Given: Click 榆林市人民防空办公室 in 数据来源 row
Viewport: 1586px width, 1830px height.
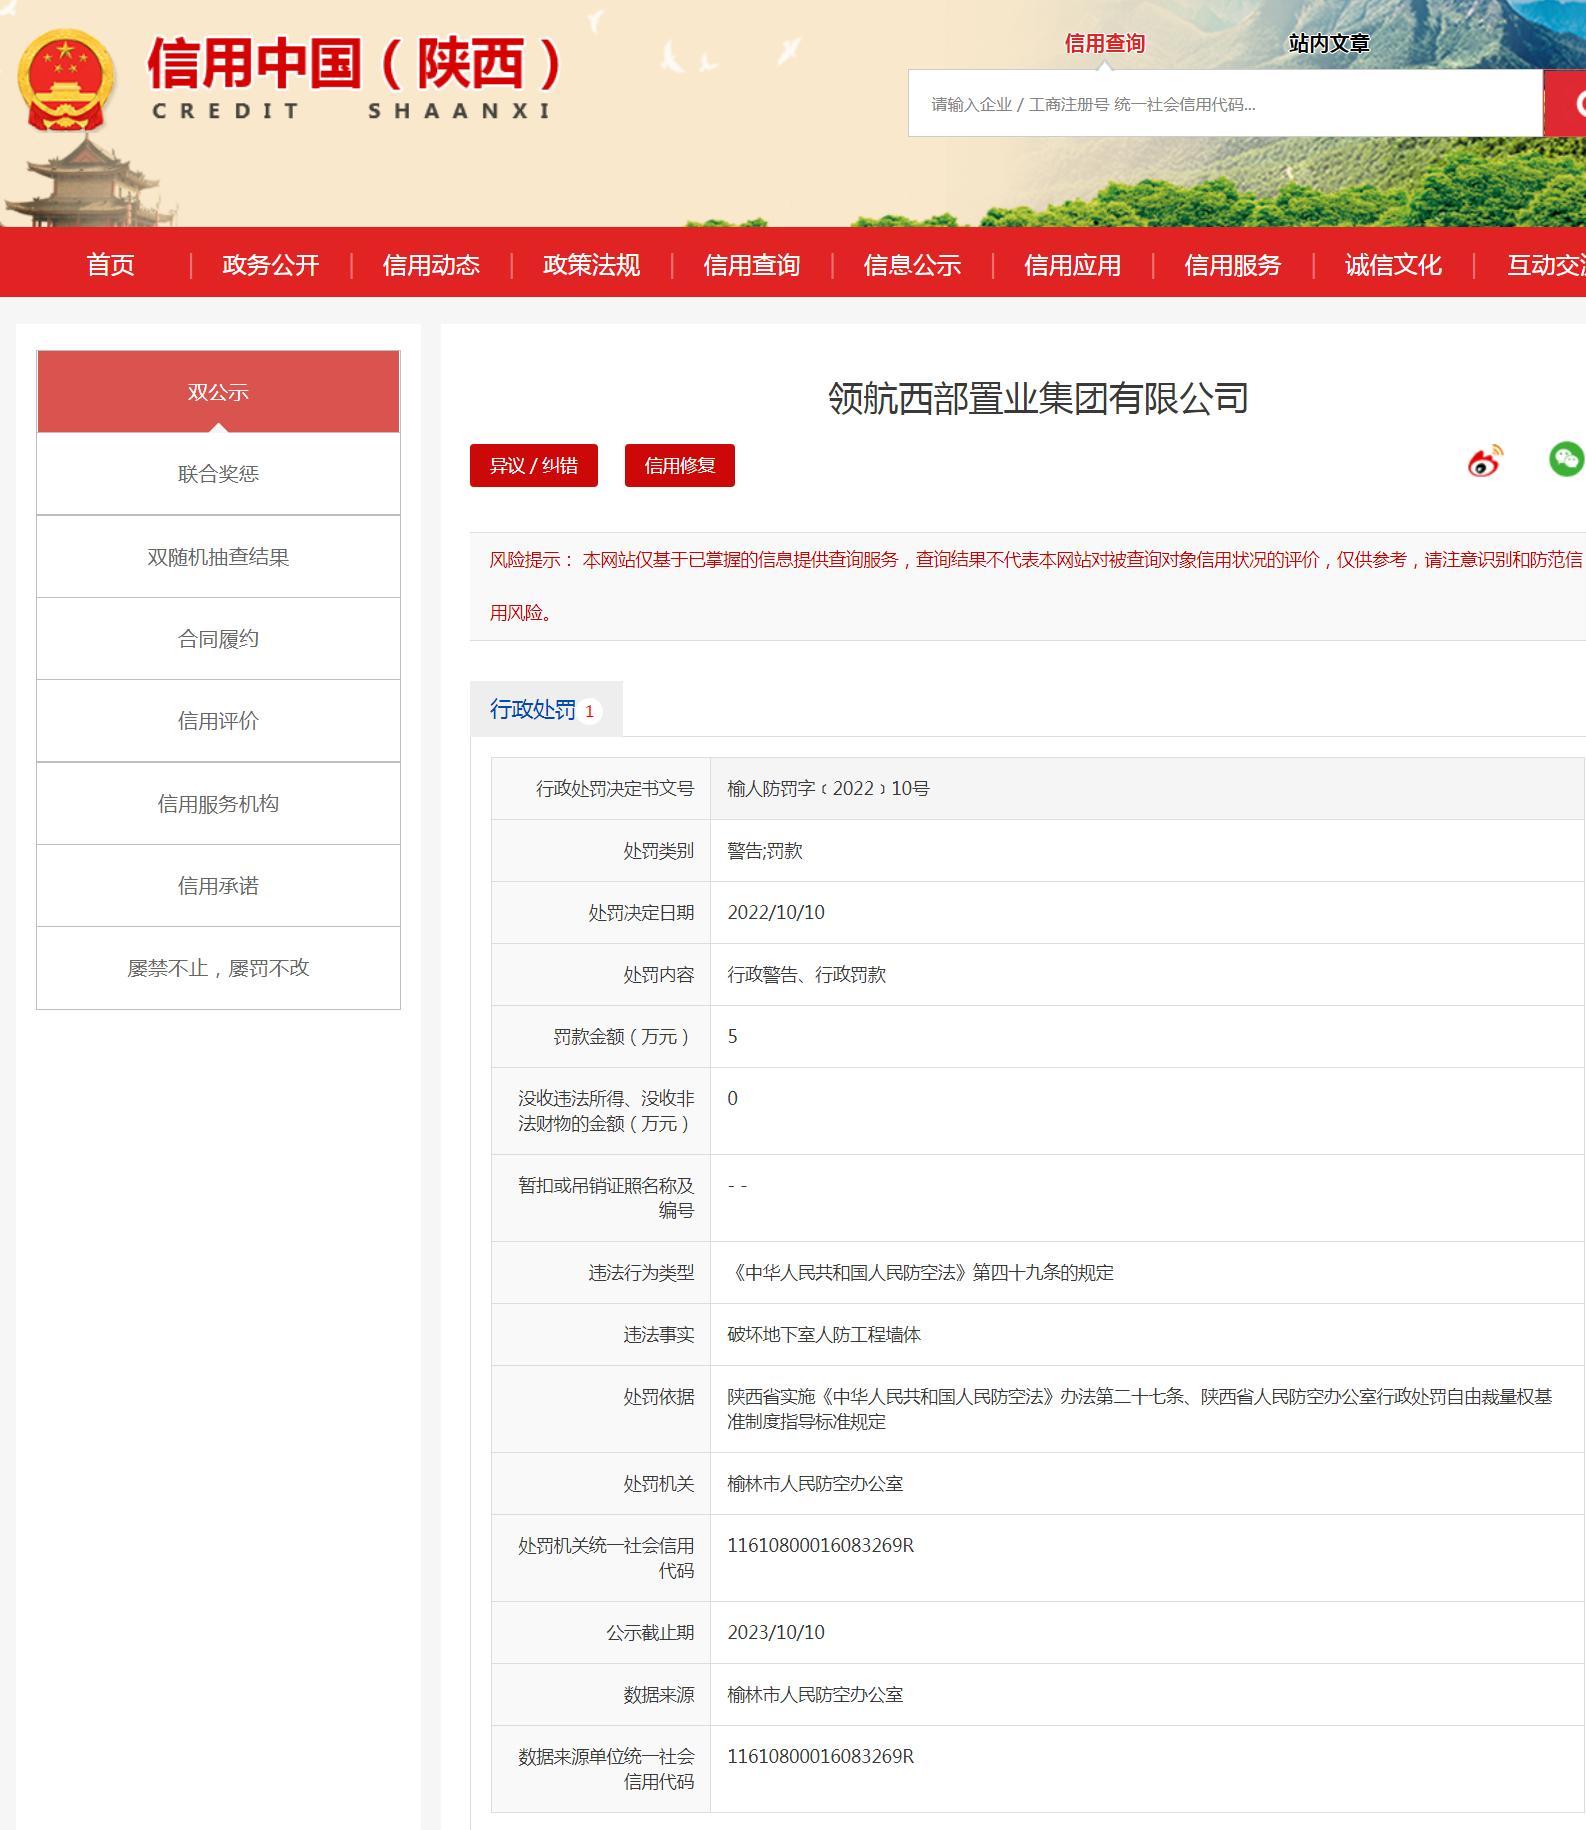Looking at the screenshot, I should [815, 1695].
